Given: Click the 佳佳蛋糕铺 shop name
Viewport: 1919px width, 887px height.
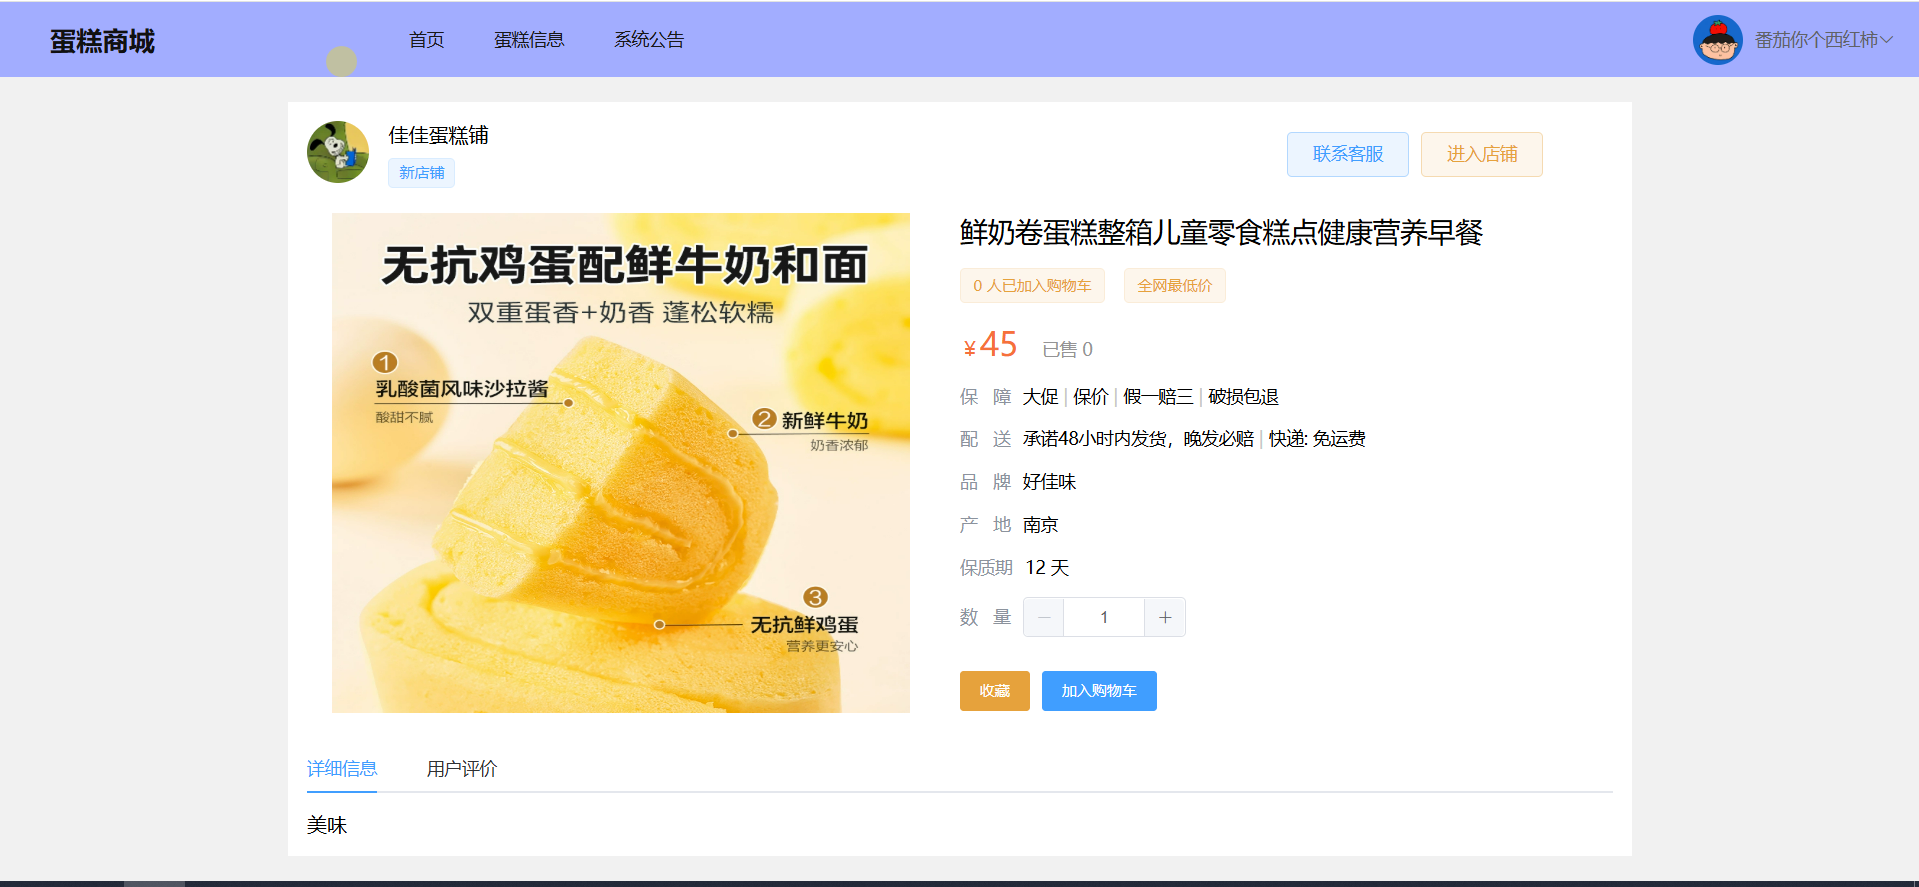Looking at the screenshot, I should (438, 135).
